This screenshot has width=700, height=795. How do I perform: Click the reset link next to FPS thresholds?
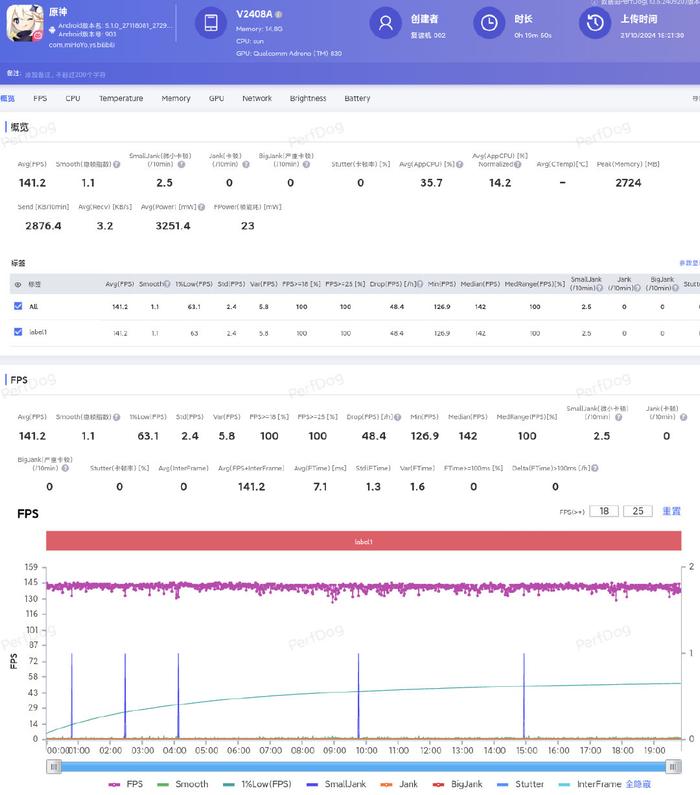pos(671,511)
